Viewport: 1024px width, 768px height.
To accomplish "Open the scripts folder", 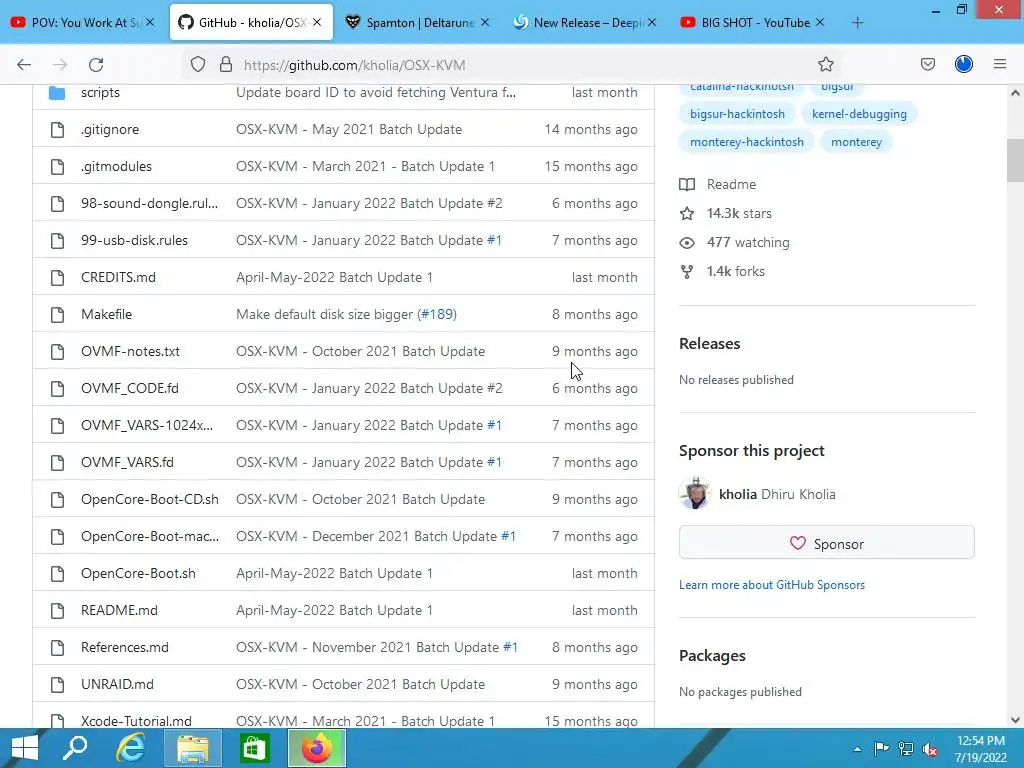I will point(100,93).
